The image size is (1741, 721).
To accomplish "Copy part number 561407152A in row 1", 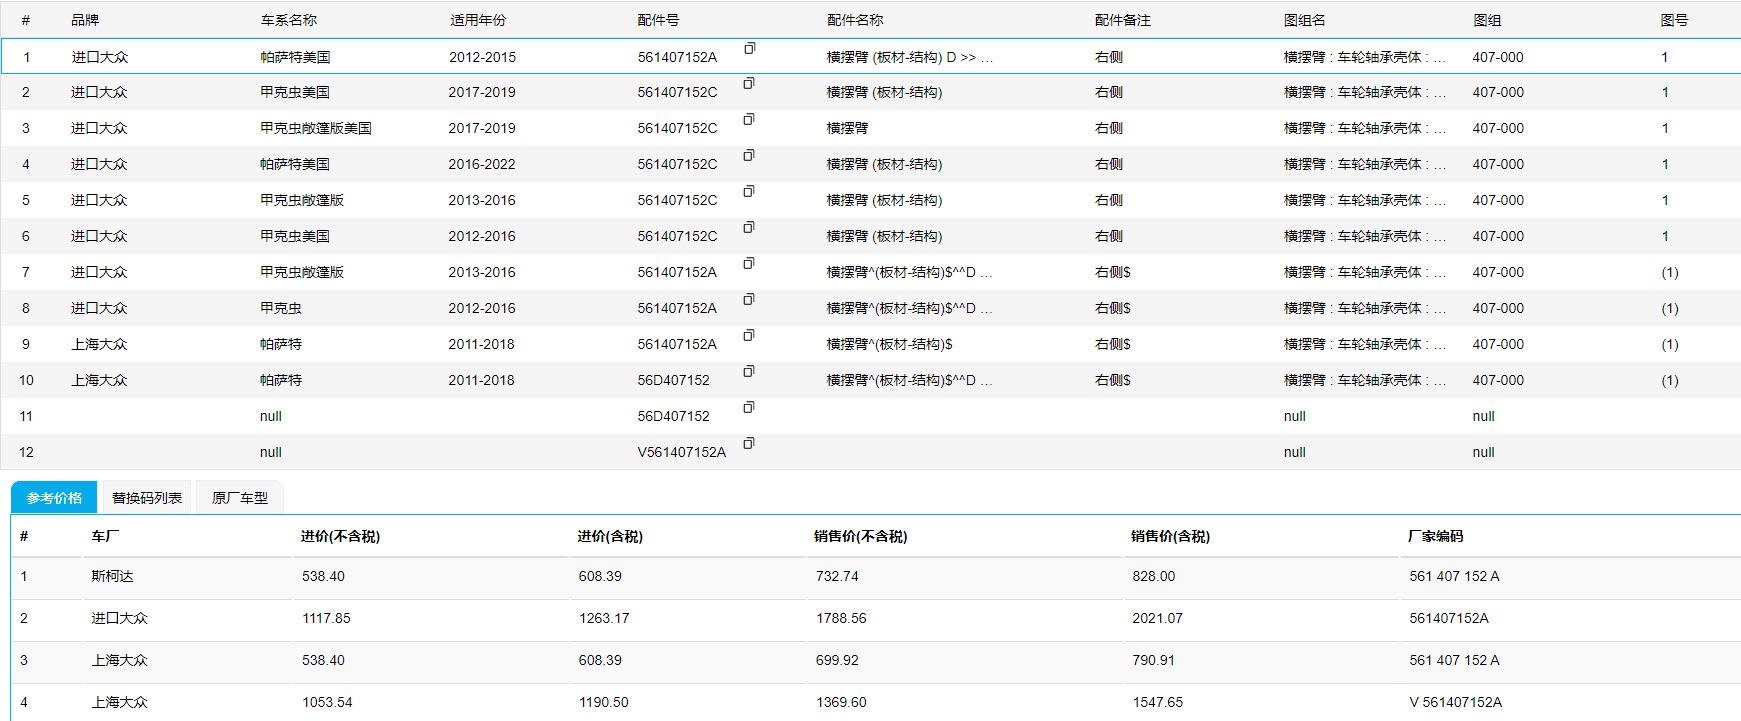I will pos(749,48).
